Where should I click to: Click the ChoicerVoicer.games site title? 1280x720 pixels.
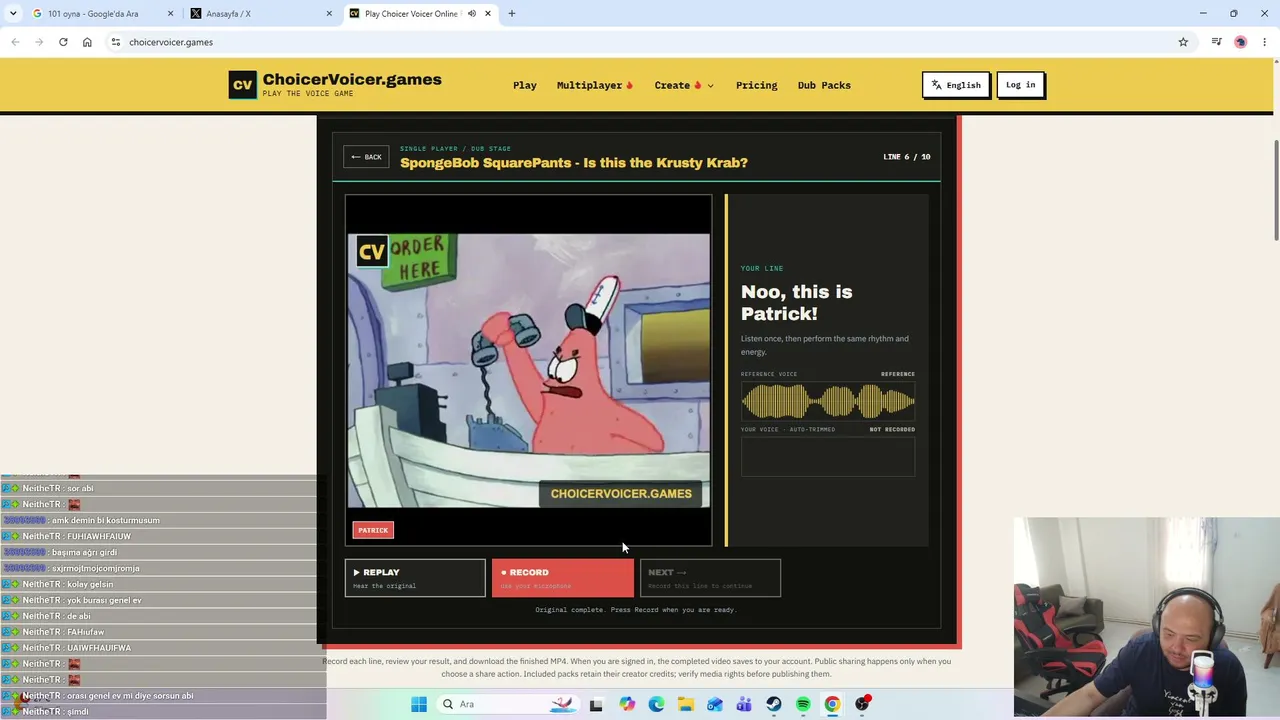pos(352,80)
